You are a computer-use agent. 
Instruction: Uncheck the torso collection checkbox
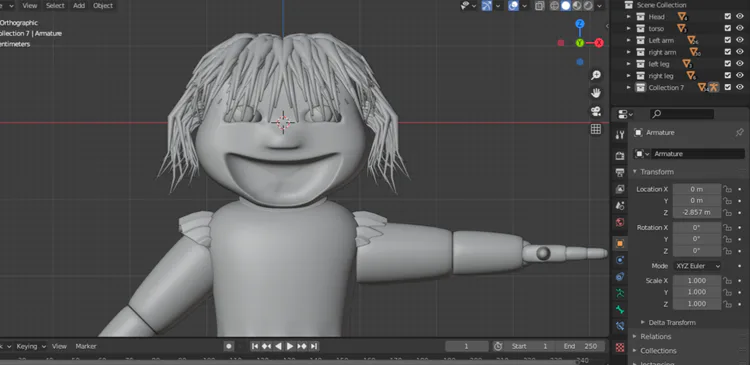(x=728, y=29)
